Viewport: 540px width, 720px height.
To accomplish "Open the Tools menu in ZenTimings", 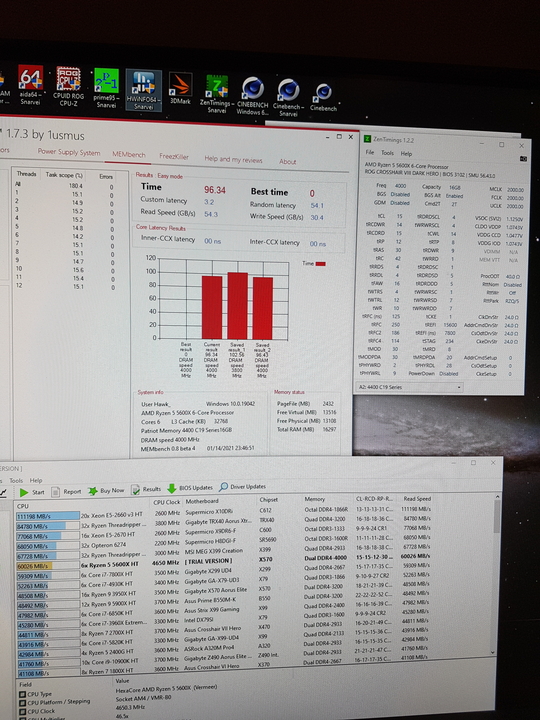I will click(387, 153).
